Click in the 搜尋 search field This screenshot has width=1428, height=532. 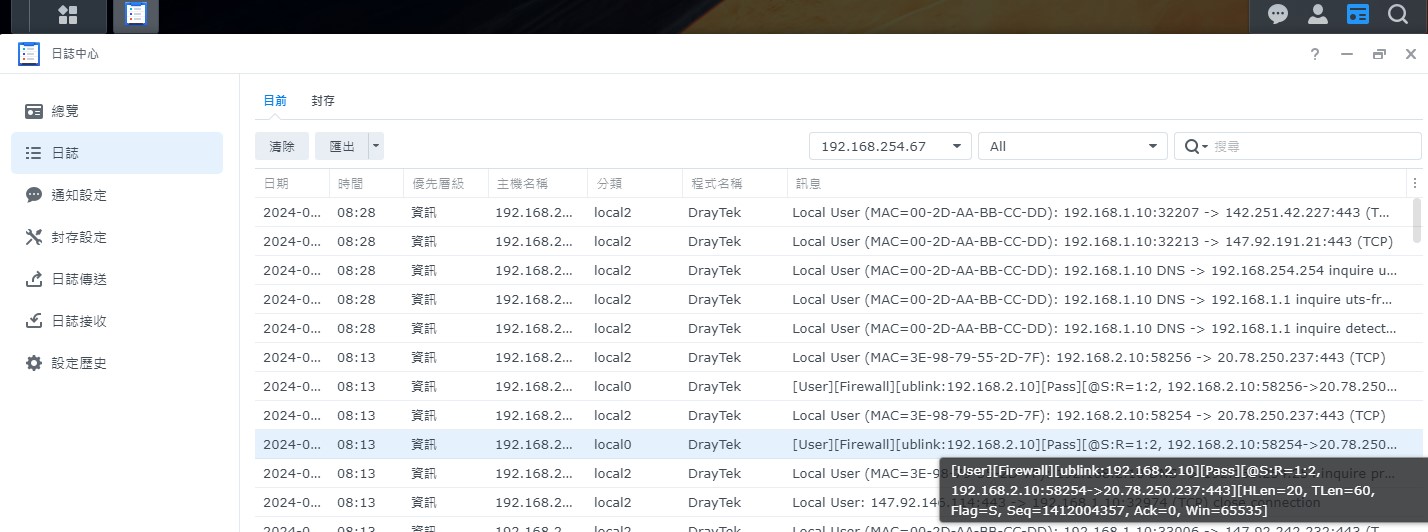click(x=1312, y=146)
